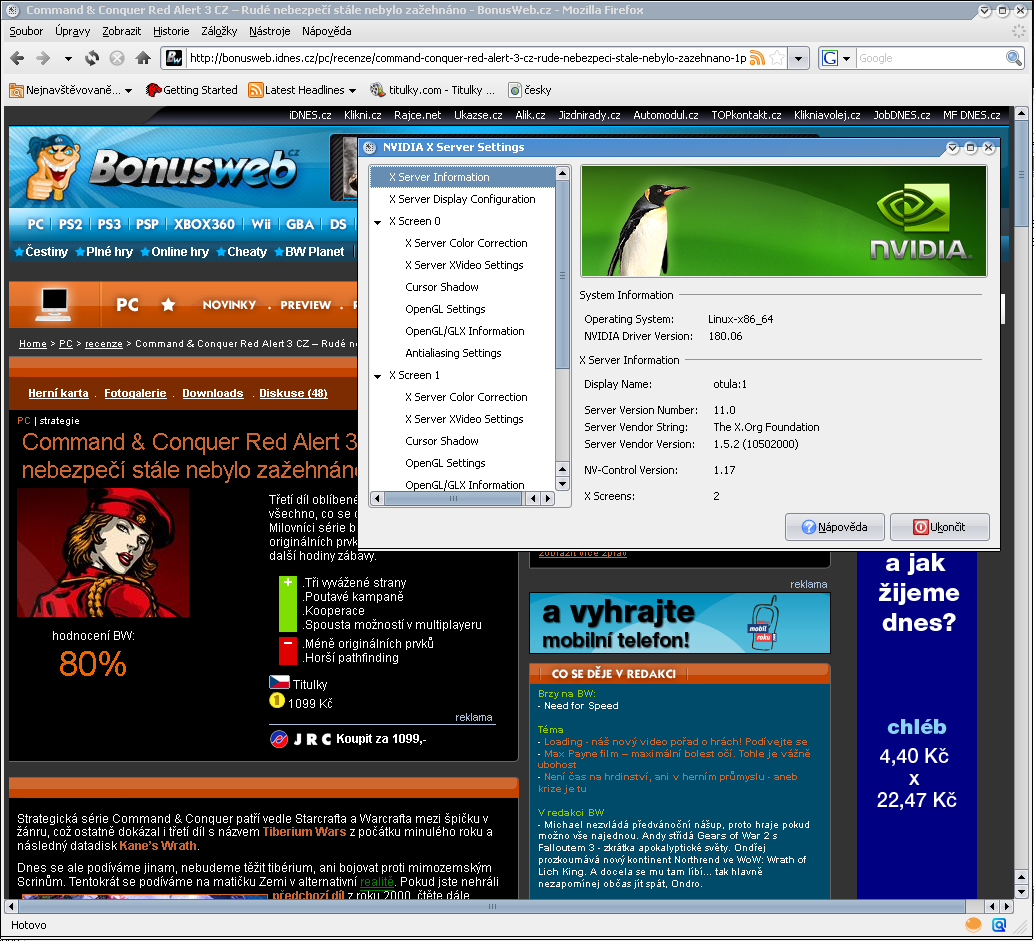Go forward with Firefox forward arrow

coord(43,58)
